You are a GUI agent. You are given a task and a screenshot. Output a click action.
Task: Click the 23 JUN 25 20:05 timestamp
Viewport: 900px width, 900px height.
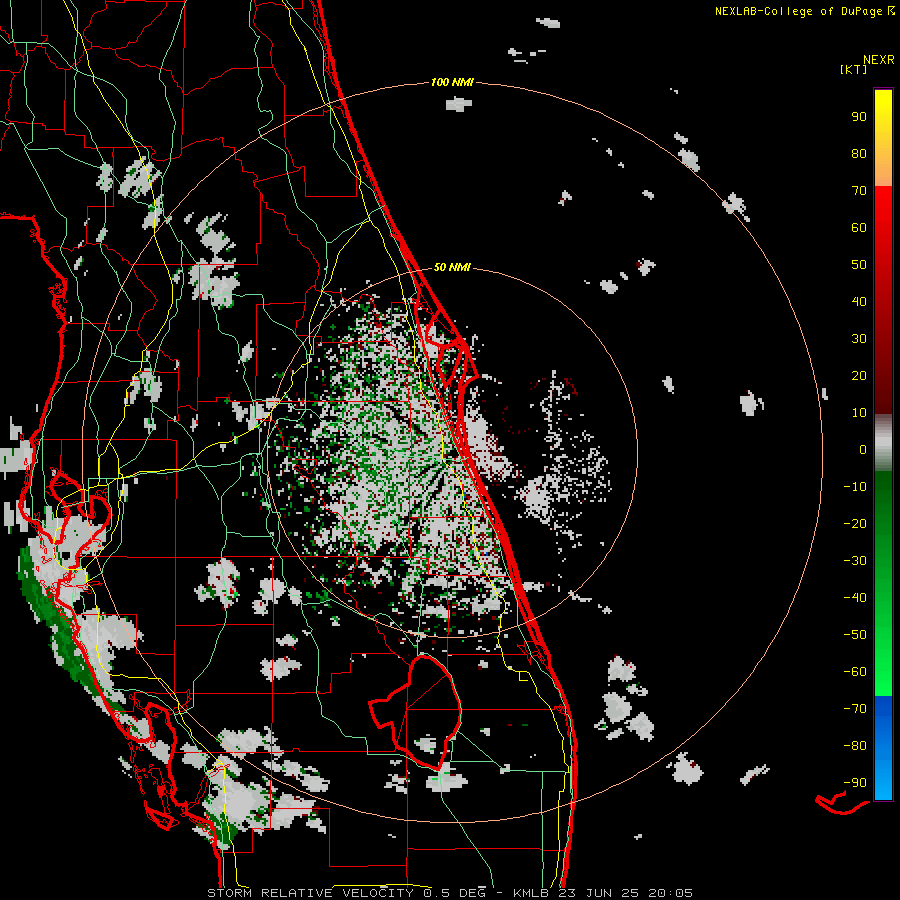[x=625, y=893]
